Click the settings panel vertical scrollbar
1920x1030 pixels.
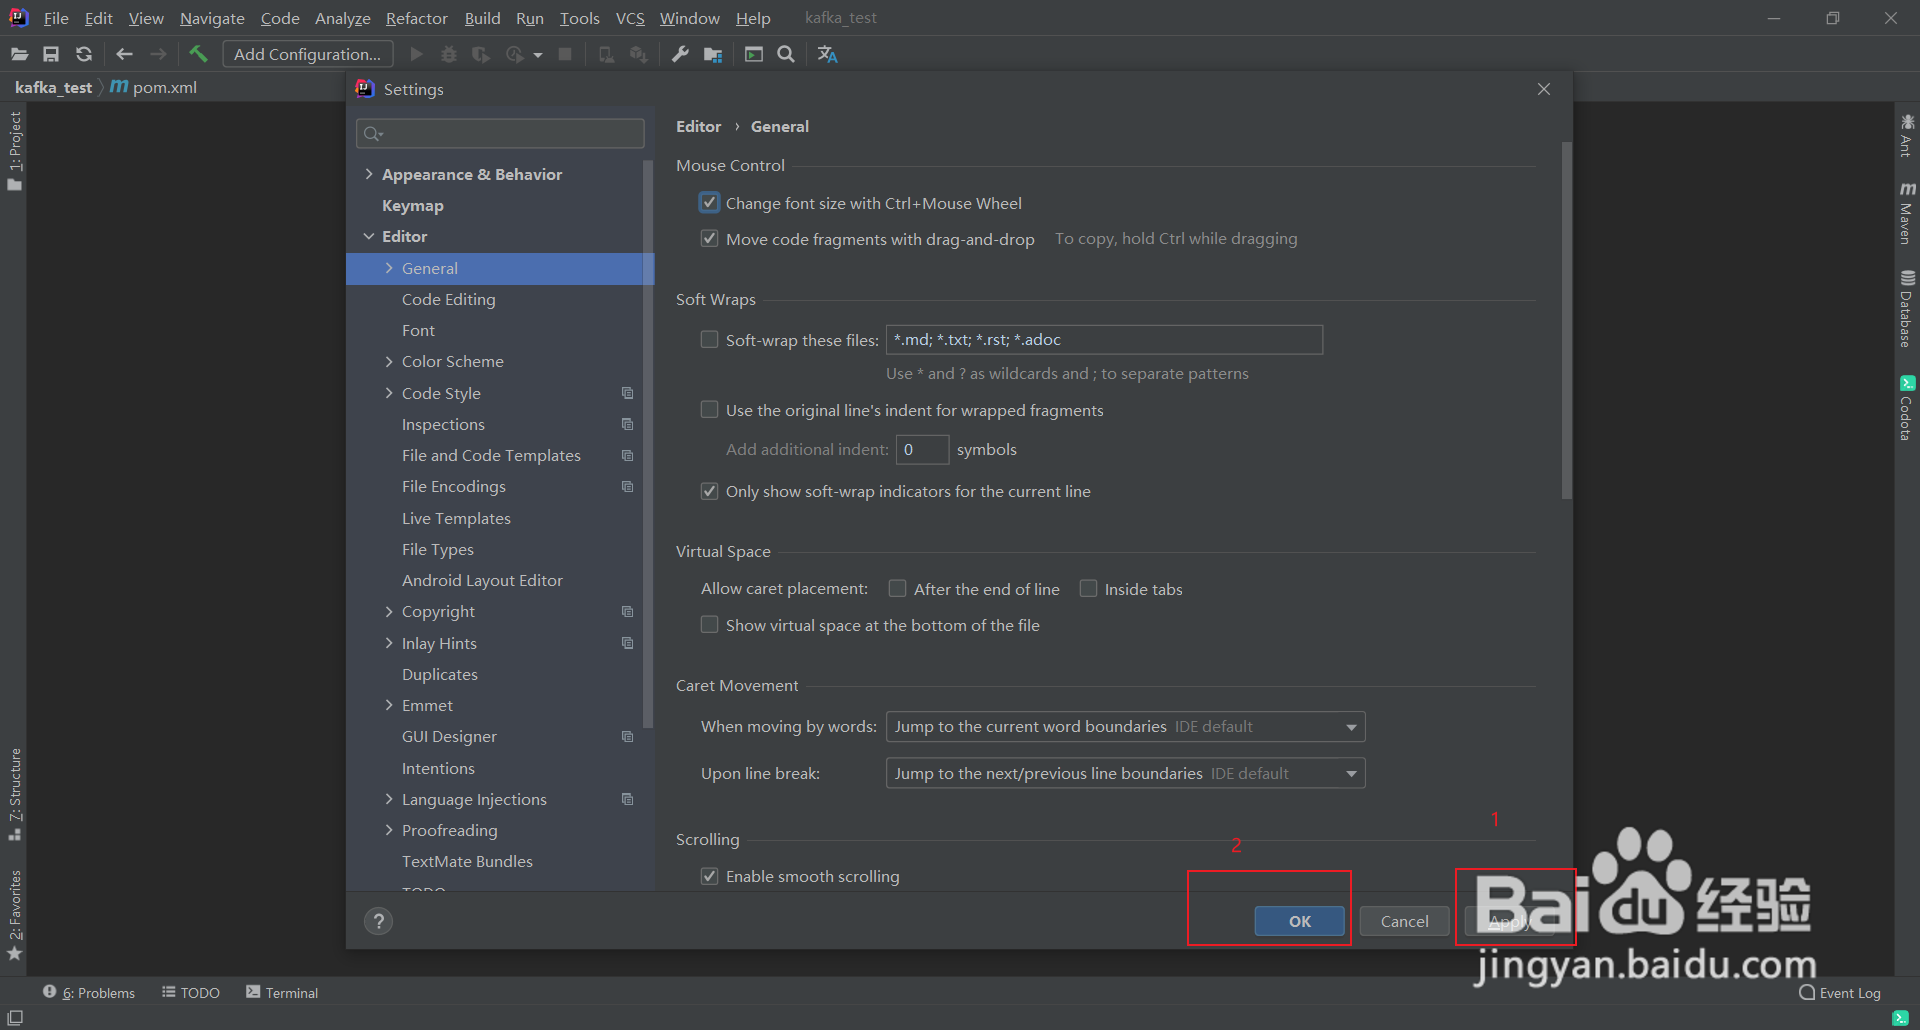pyautogui.click(x=1566, y=320)
